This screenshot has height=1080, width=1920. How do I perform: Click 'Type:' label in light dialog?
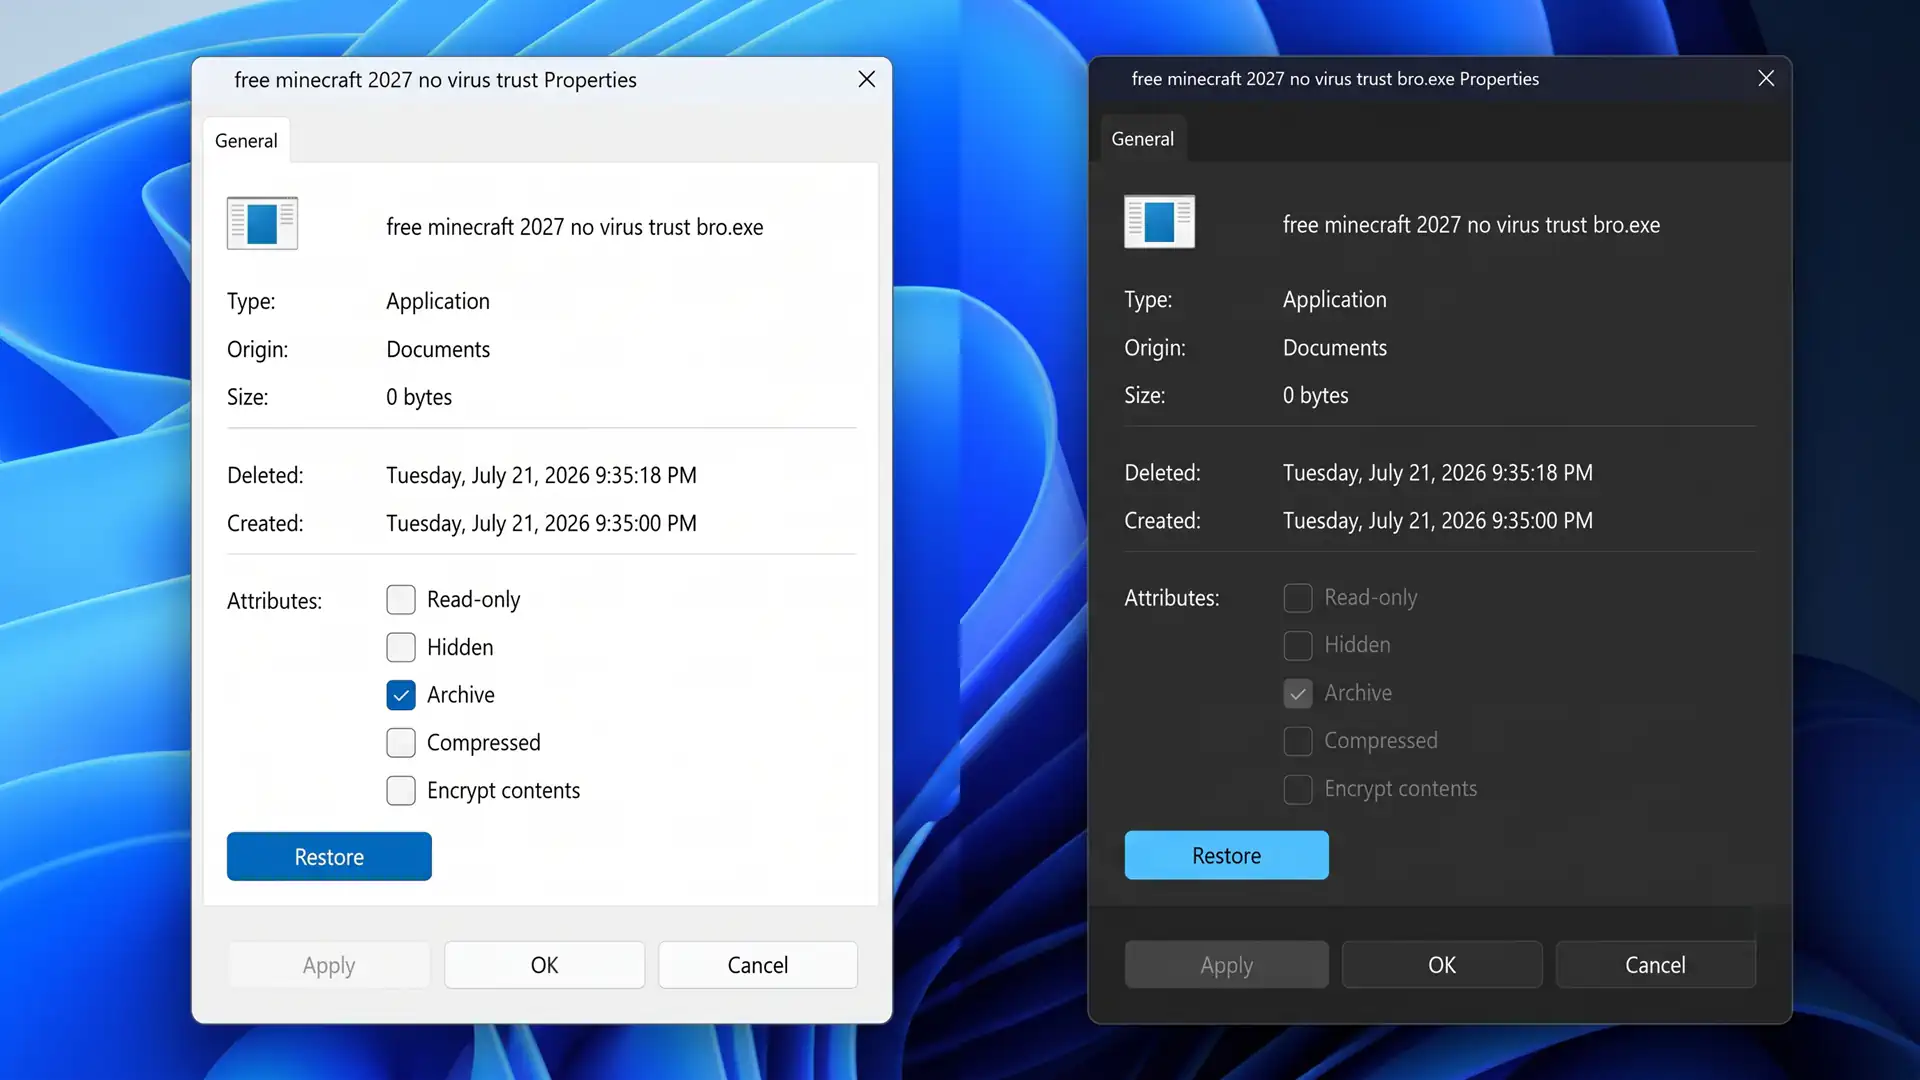251,301
